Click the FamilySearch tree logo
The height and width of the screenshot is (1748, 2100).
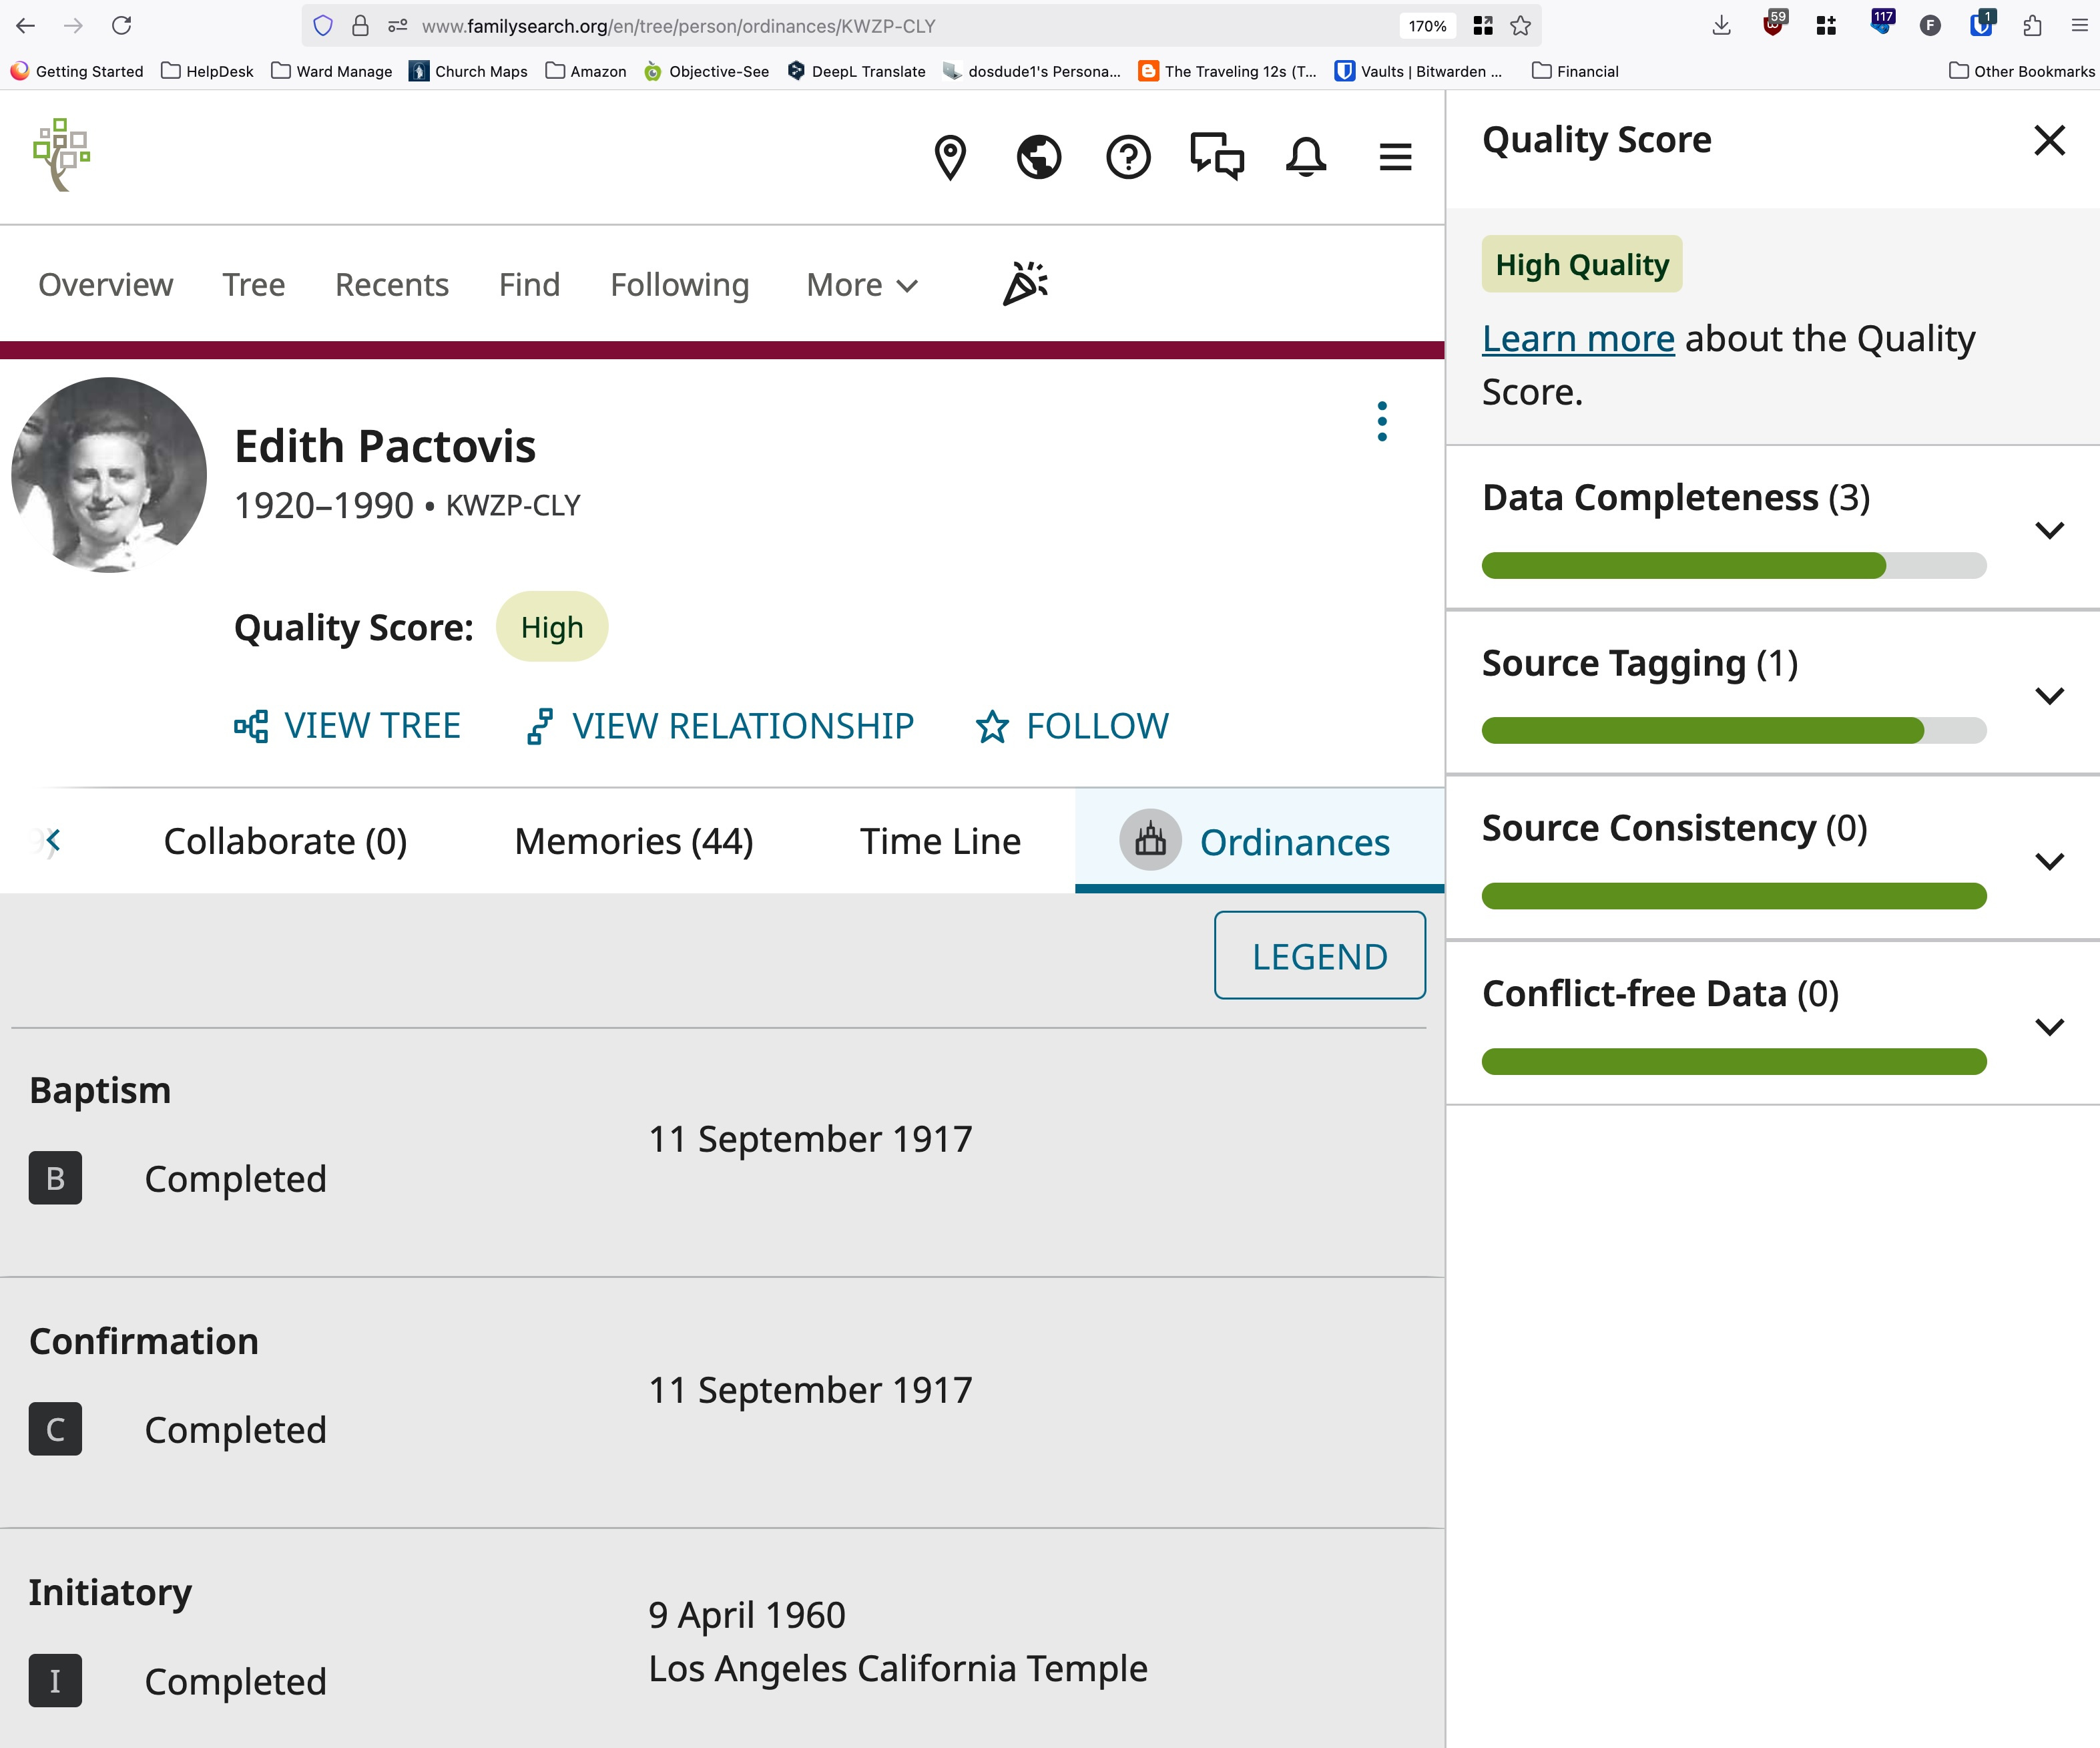click(62, 155)
